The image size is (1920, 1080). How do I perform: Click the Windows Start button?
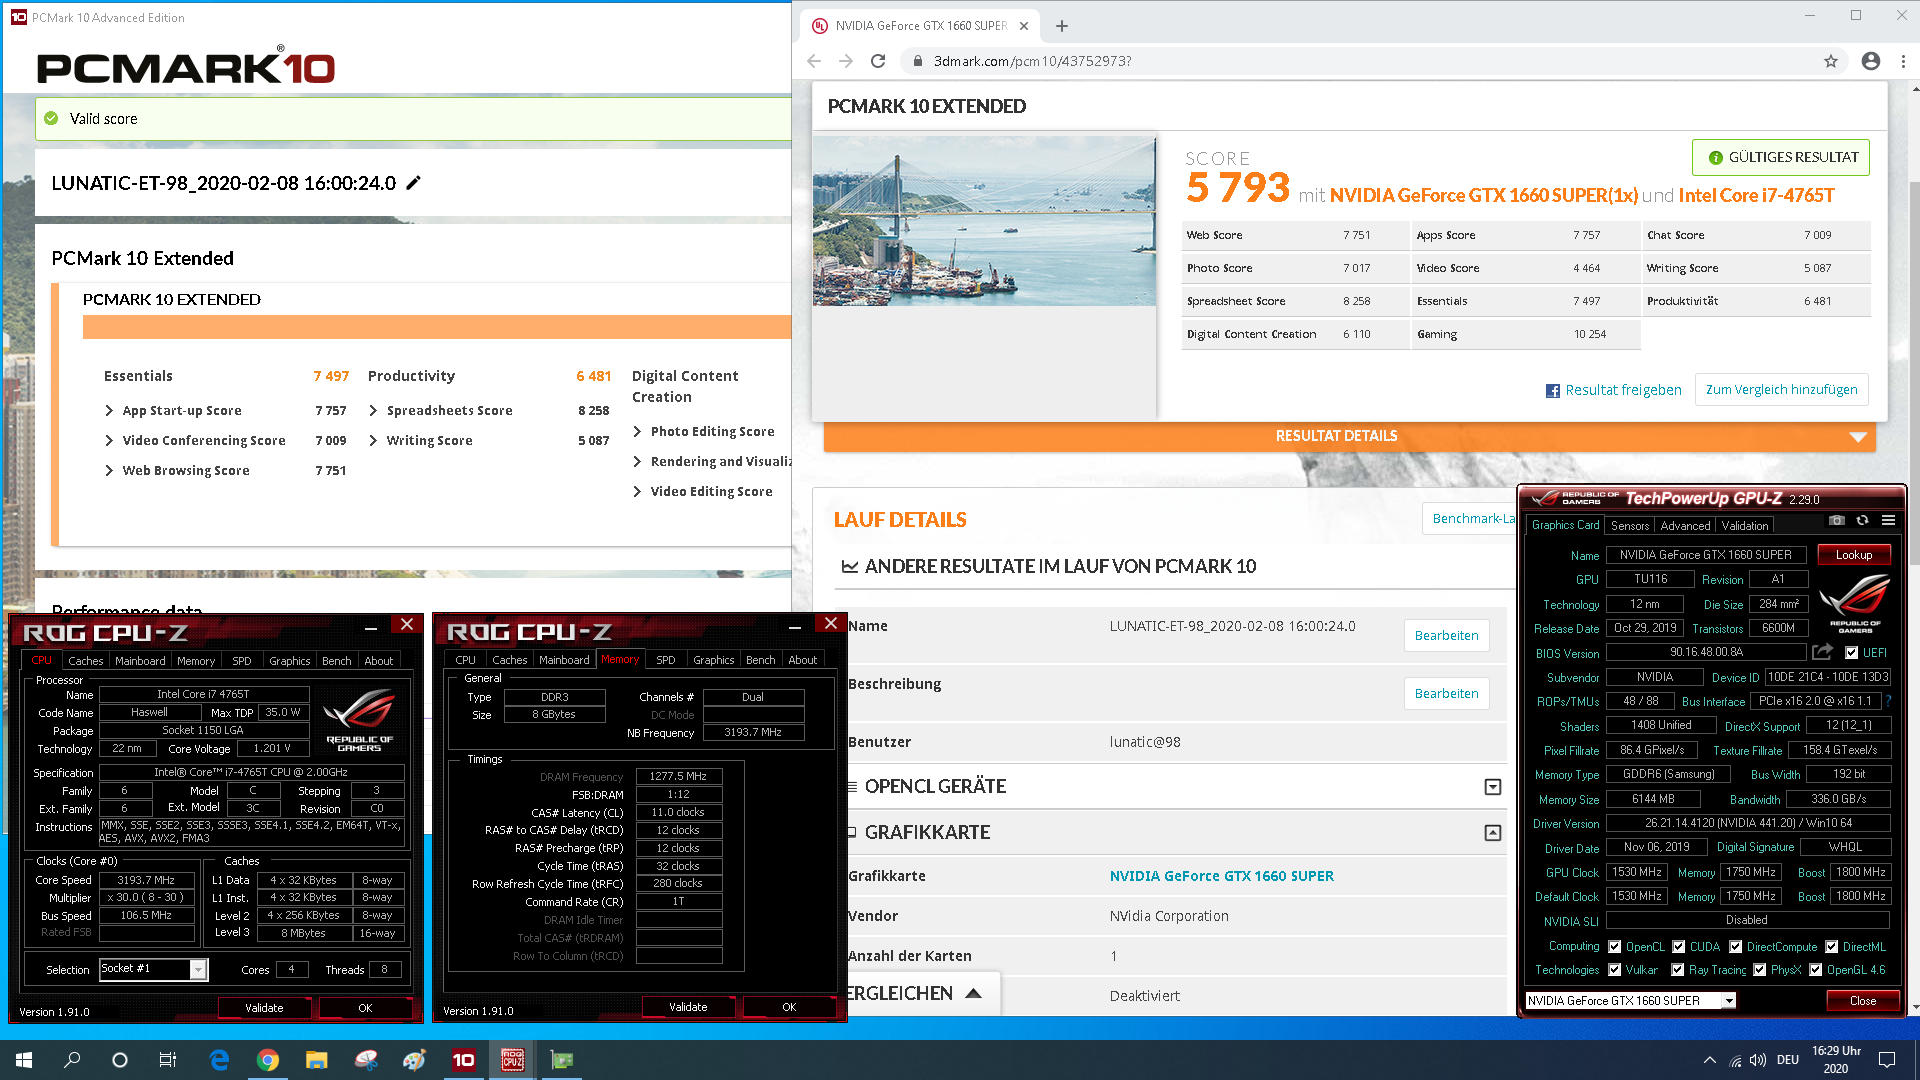(24, 1060)
